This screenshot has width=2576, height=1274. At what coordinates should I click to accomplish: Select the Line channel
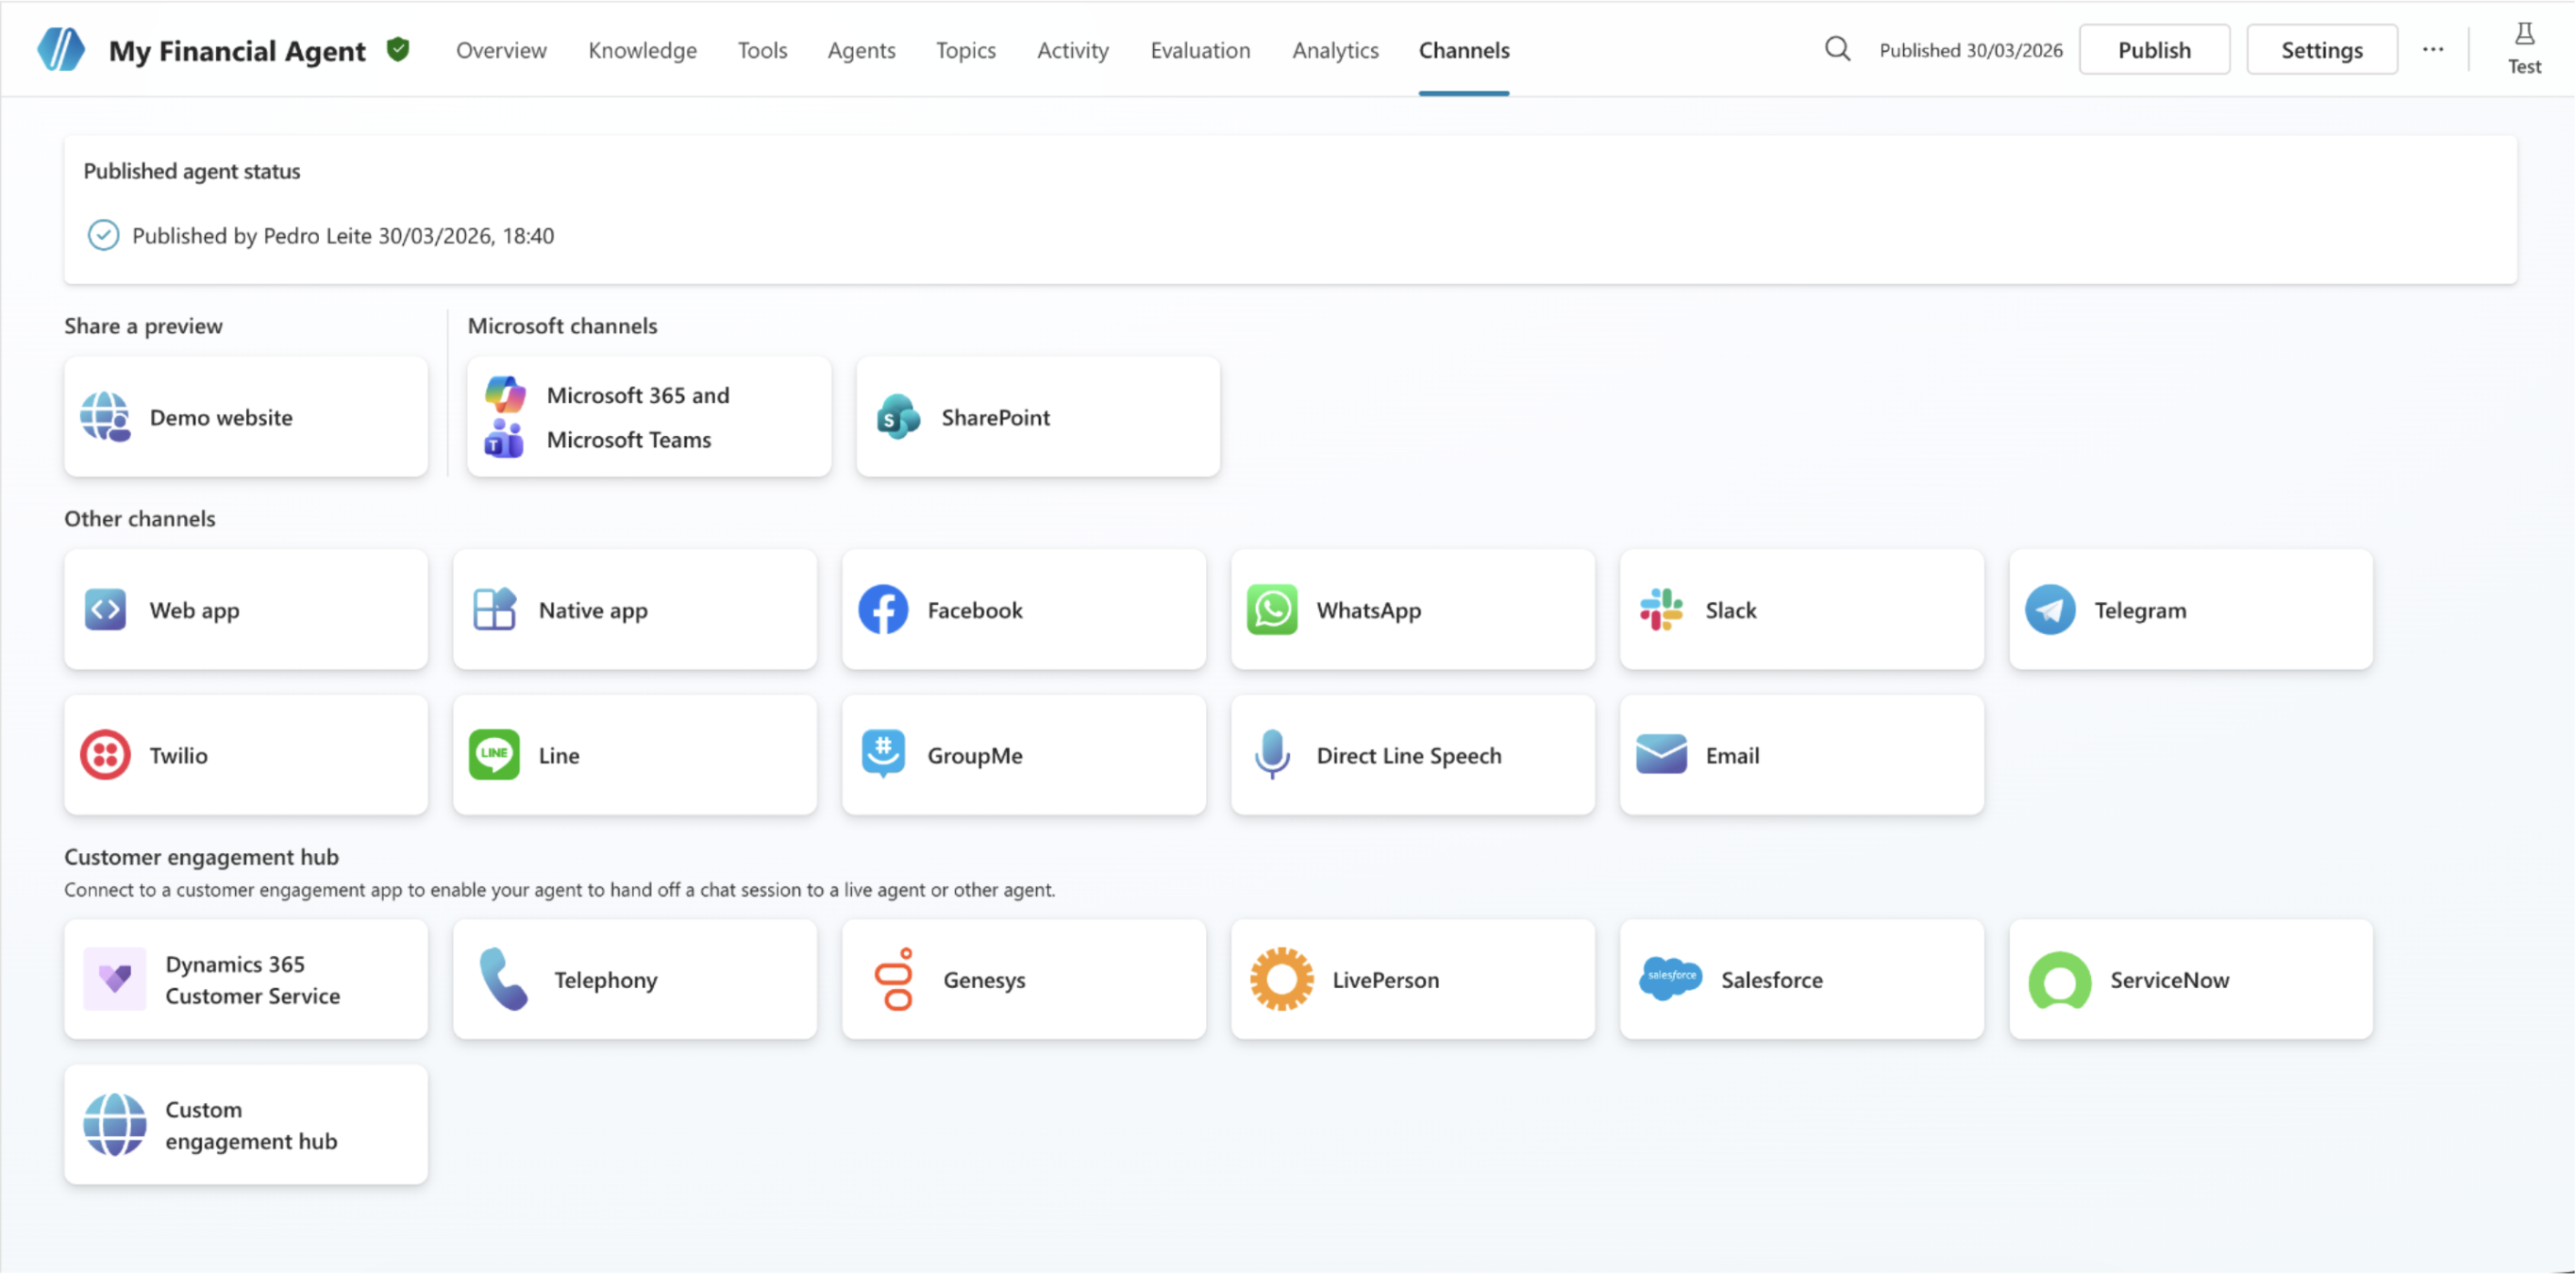tap(635, 755)
